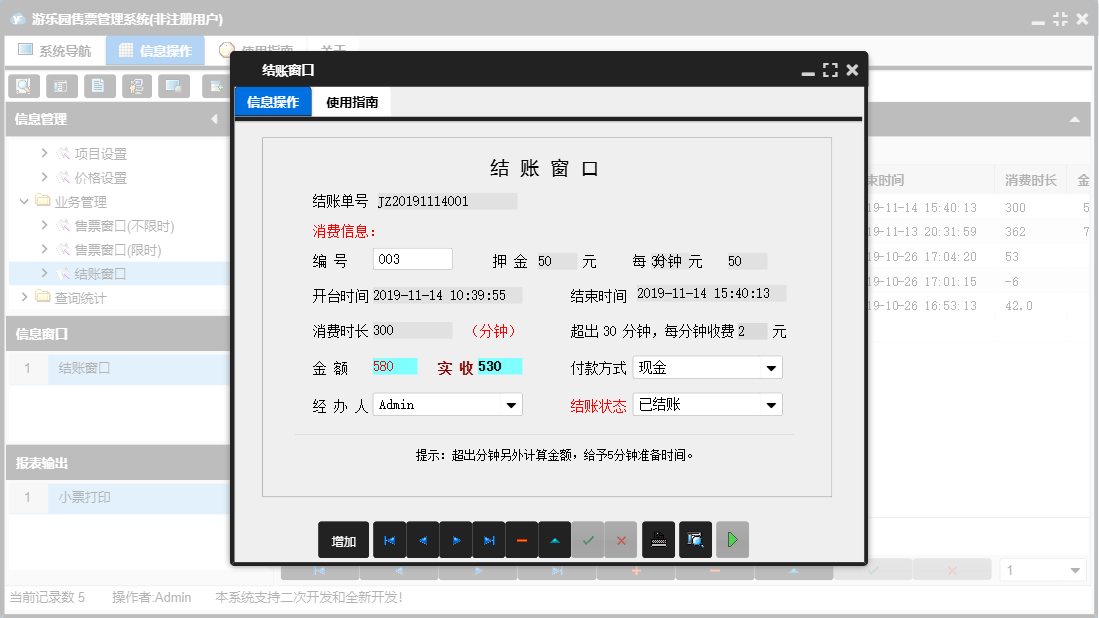Image resolution: width=1099 pixels, height=618 pixels.
Task: Open the print receipt icon
Action: click(x=660, y=539)
